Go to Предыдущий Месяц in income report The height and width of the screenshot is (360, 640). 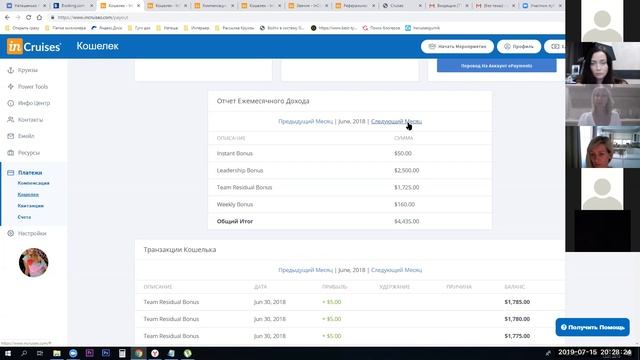point(305,122)
